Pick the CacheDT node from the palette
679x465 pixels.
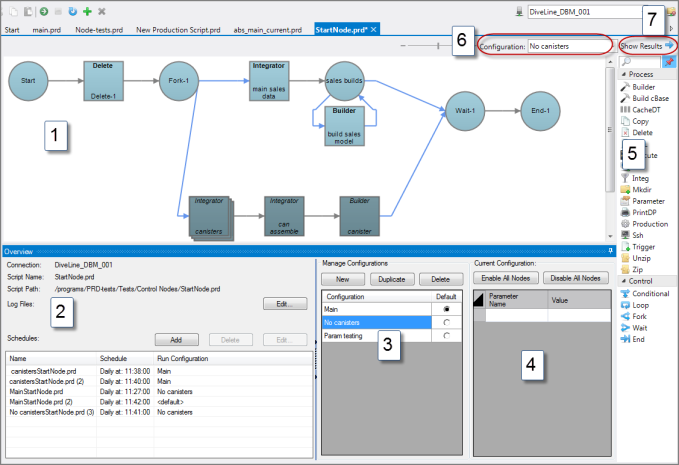tap(647, 110)
